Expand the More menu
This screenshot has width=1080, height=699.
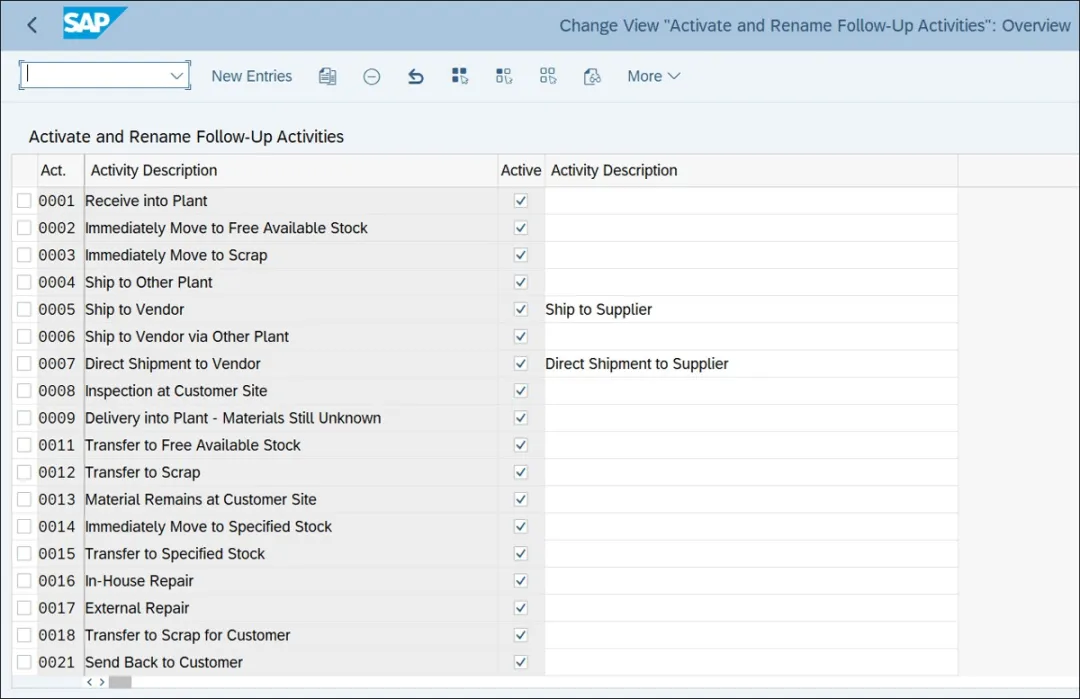(x=653, y=76)
